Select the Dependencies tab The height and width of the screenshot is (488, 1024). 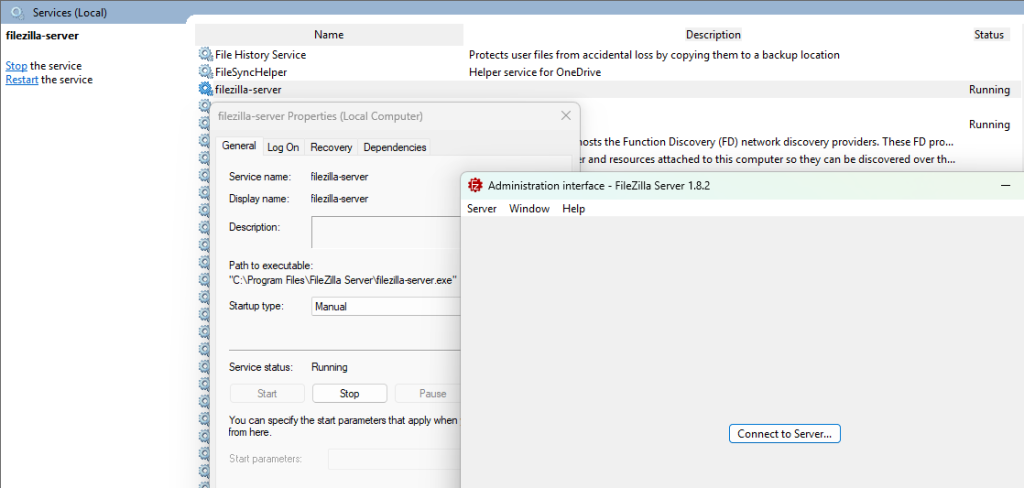point(395,147)
